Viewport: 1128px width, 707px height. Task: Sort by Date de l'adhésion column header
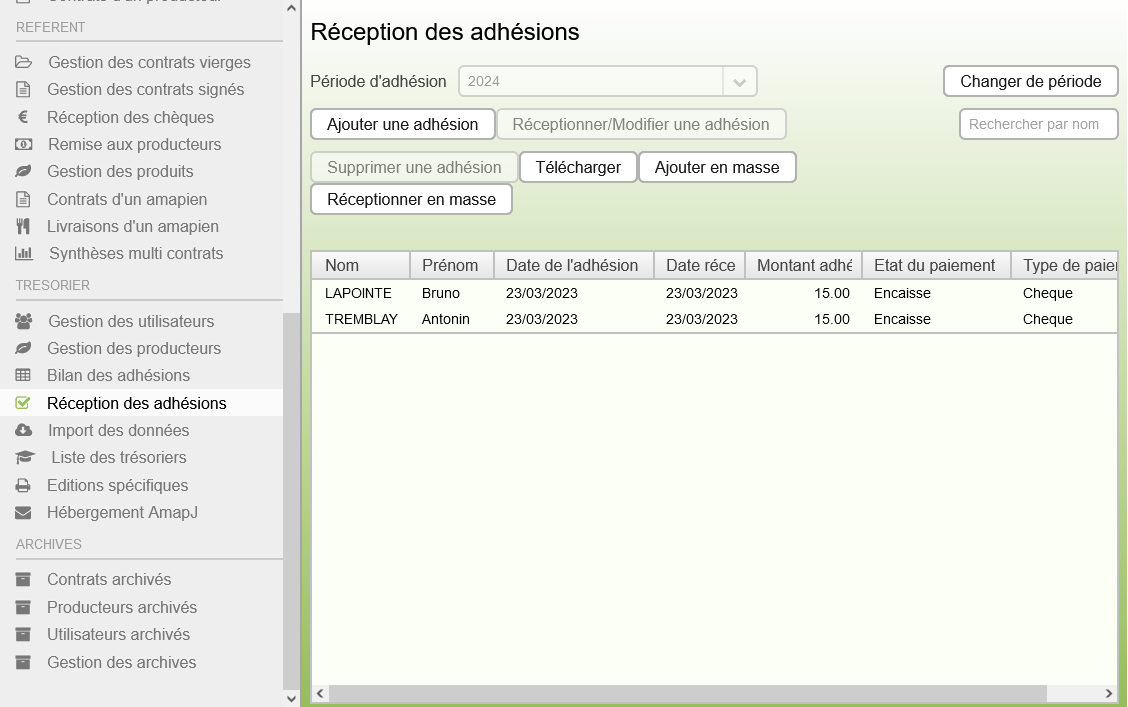pos(573,265)
